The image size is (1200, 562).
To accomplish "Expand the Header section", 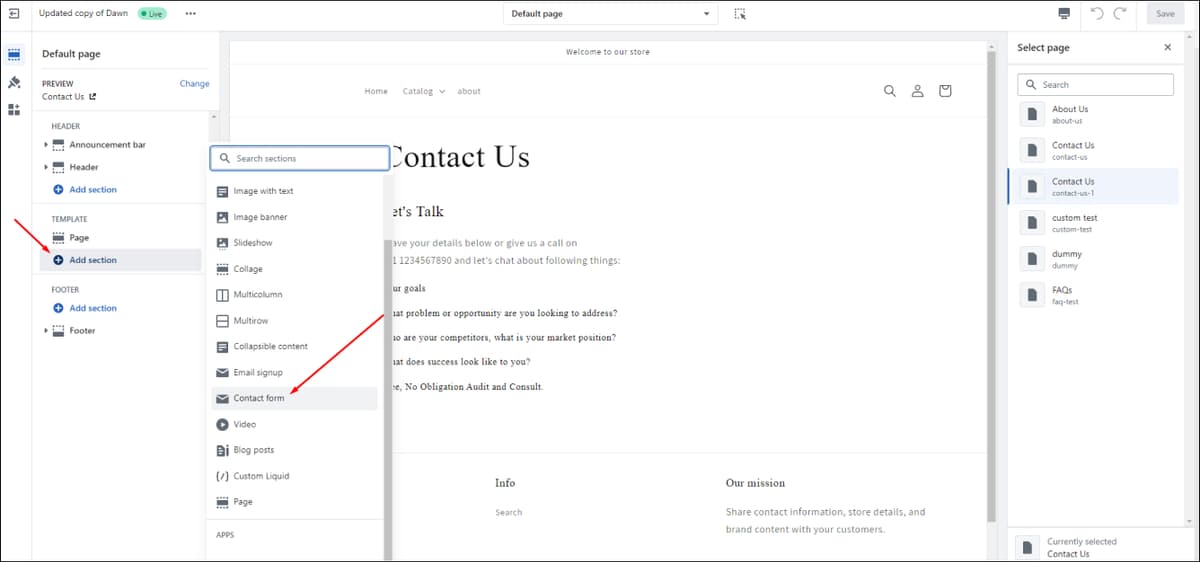I will (46, 167).
